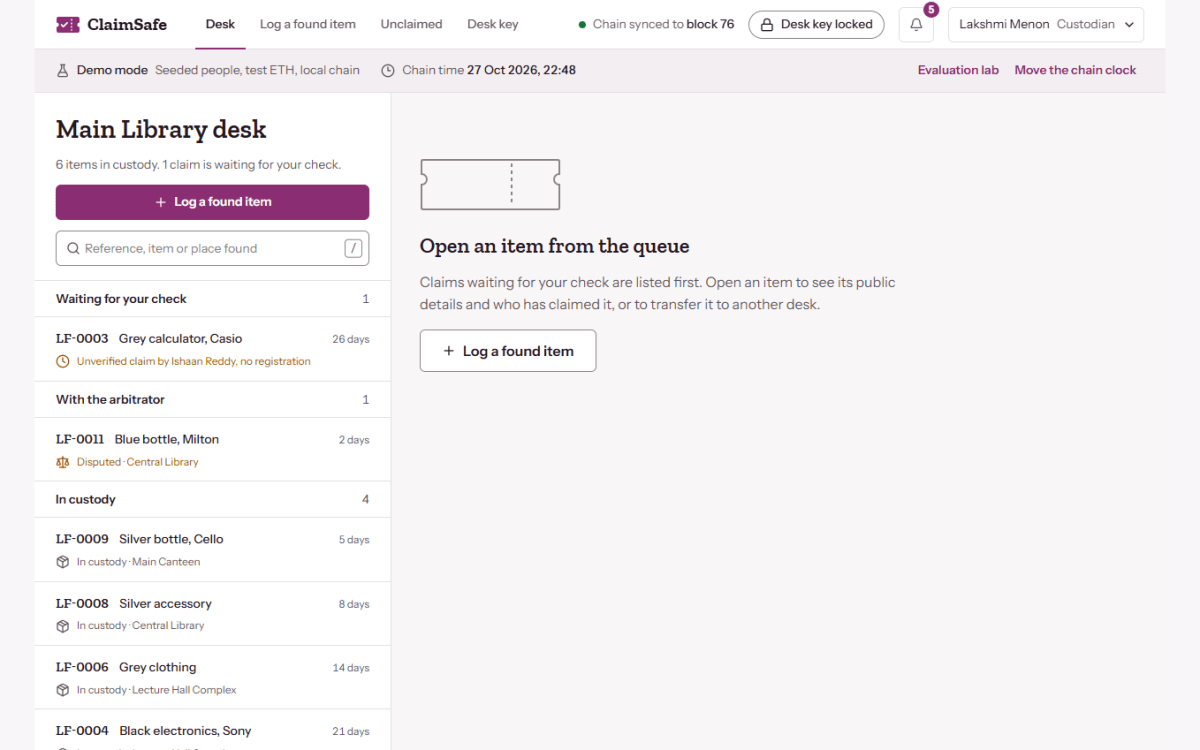Click the Main Library desk title
This screenshot has height=750, width=1200.
pos(161,129)
